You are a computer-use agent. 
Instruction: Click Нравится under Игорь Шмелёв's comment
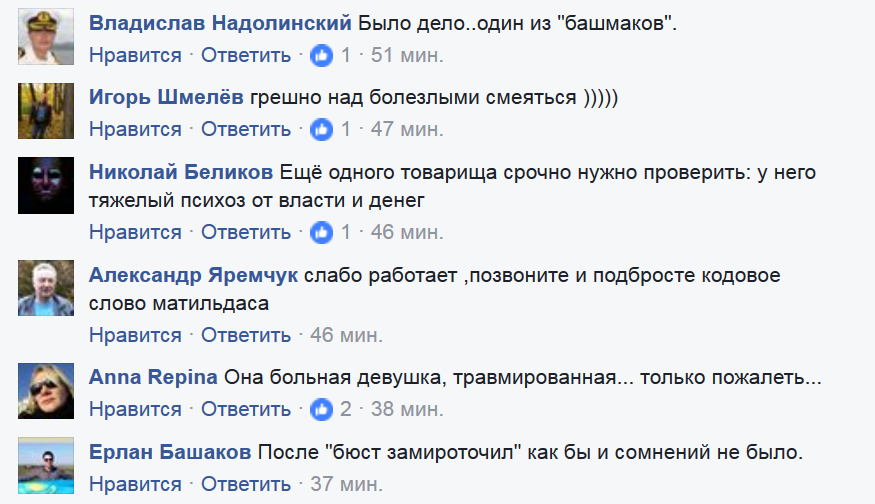coord(135,129)
